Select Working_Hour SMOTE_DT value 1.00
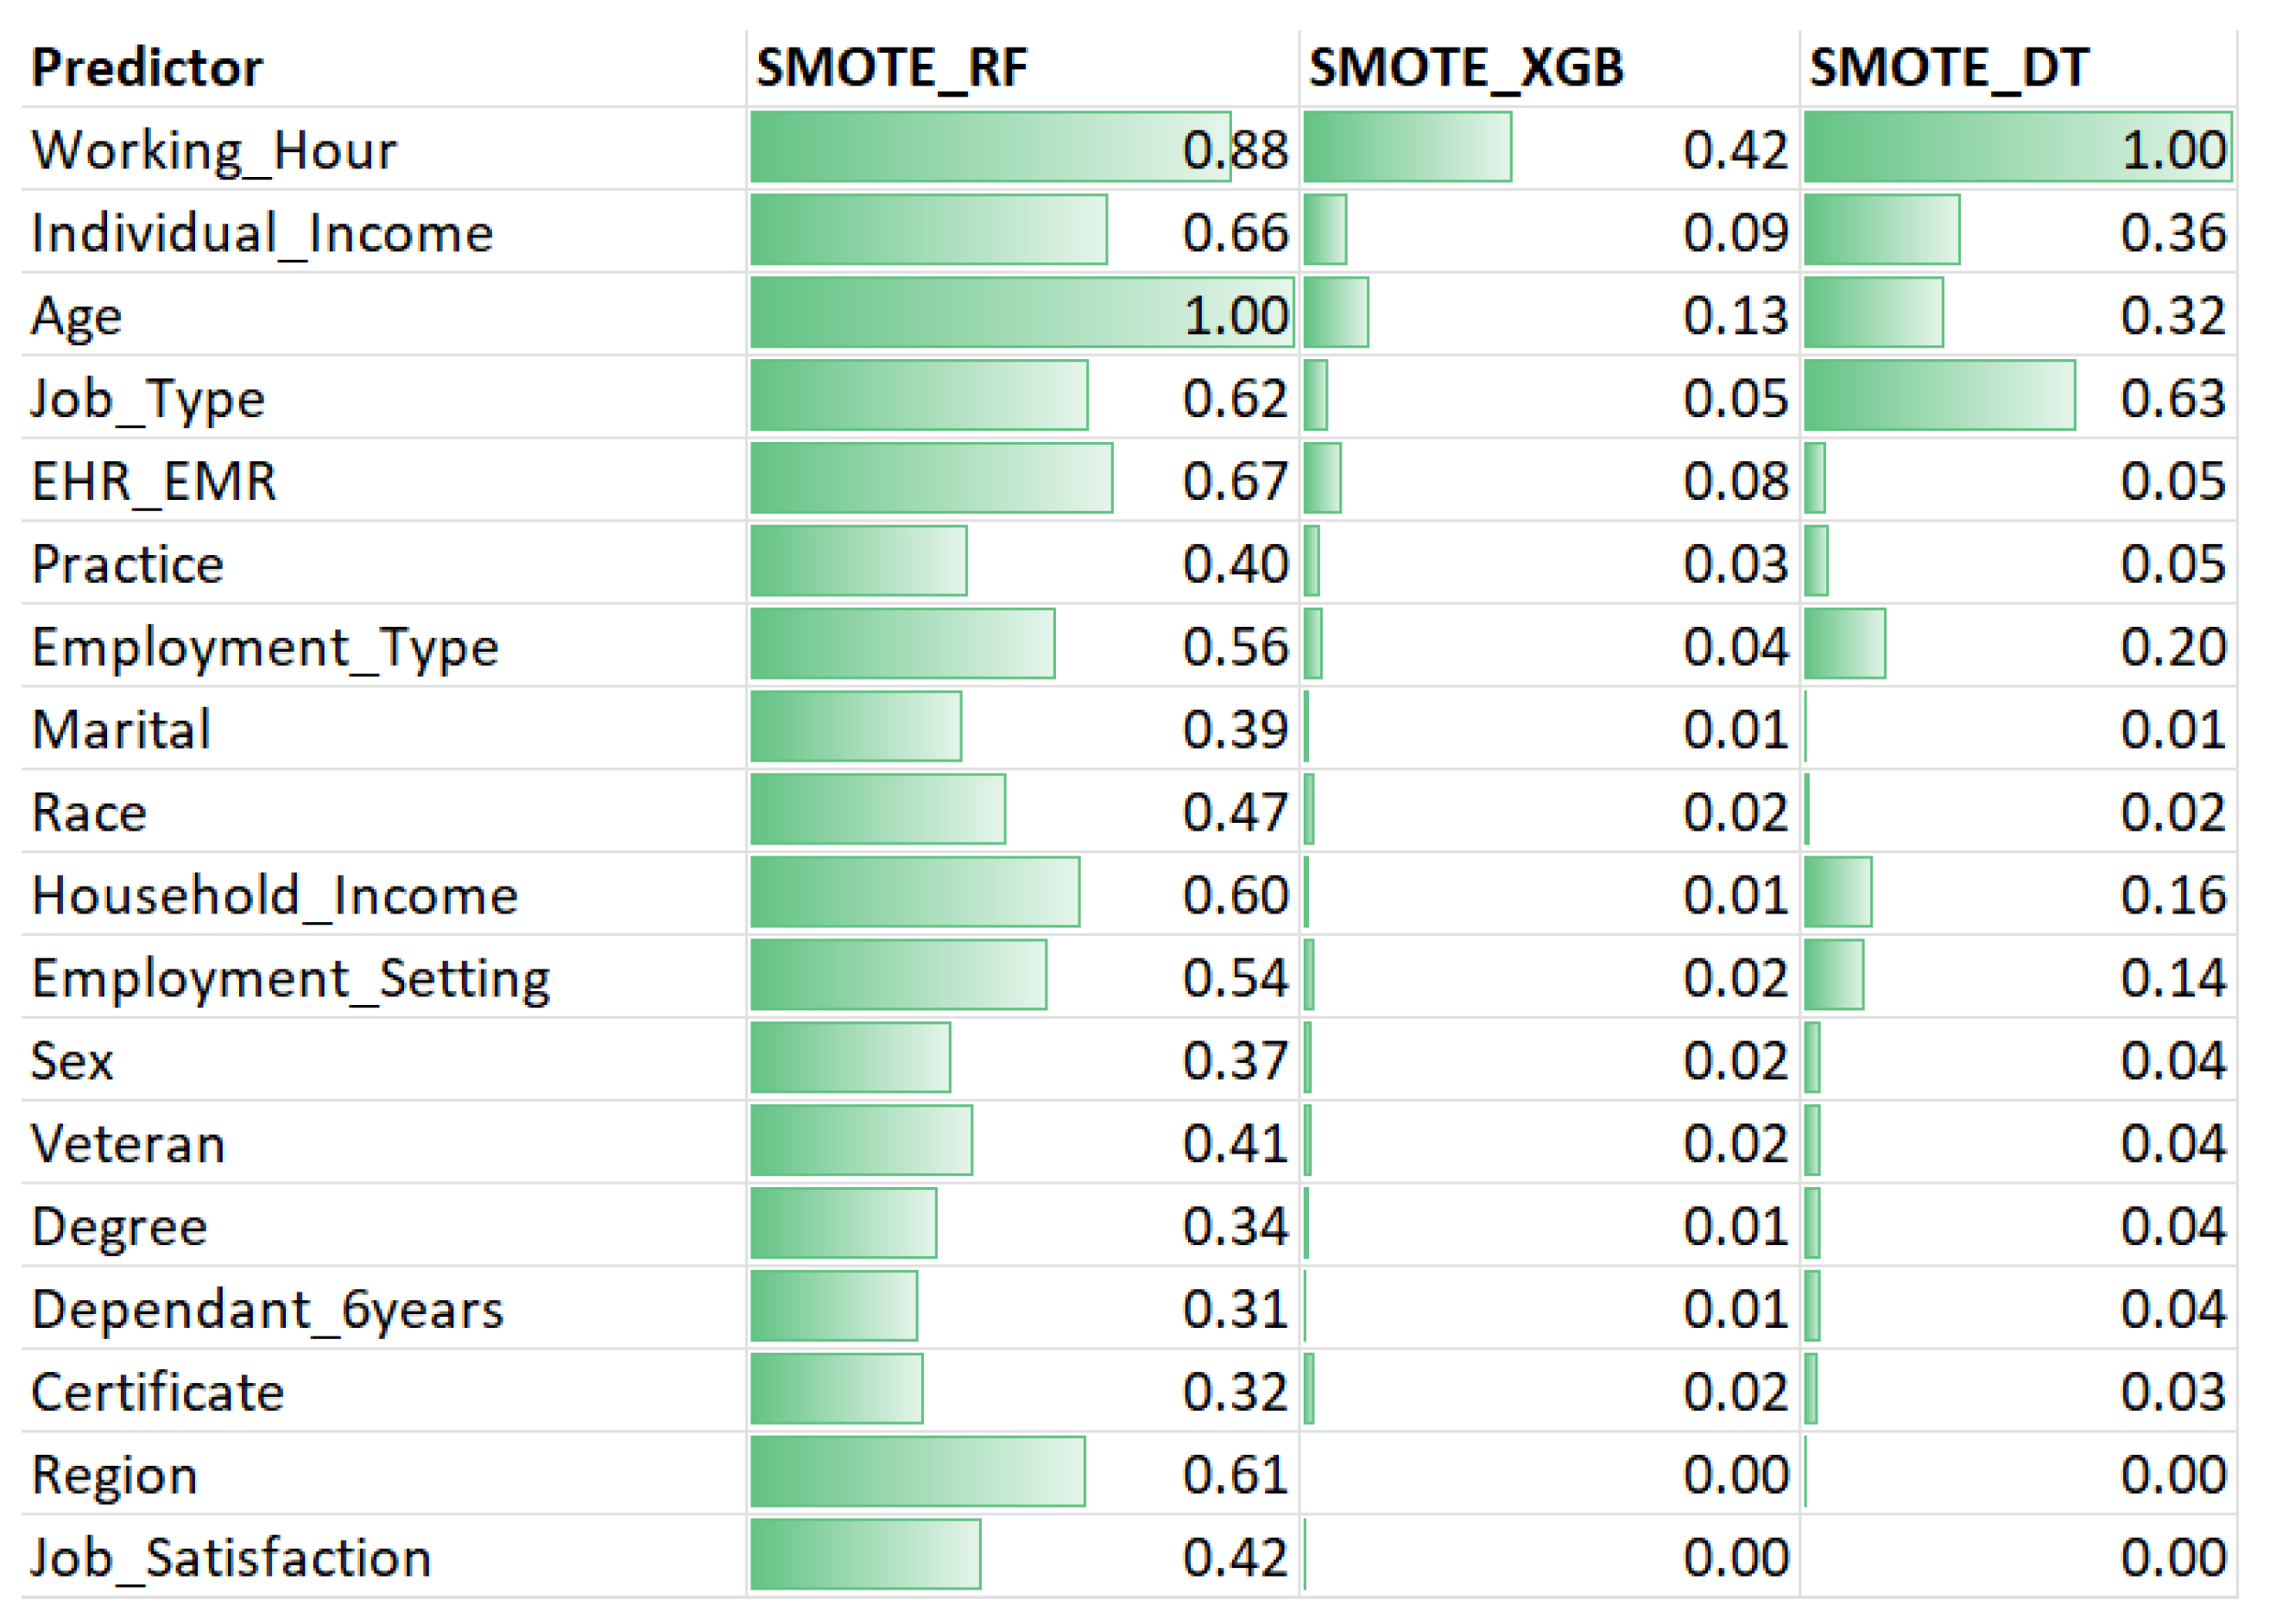 pos(2172,150)
